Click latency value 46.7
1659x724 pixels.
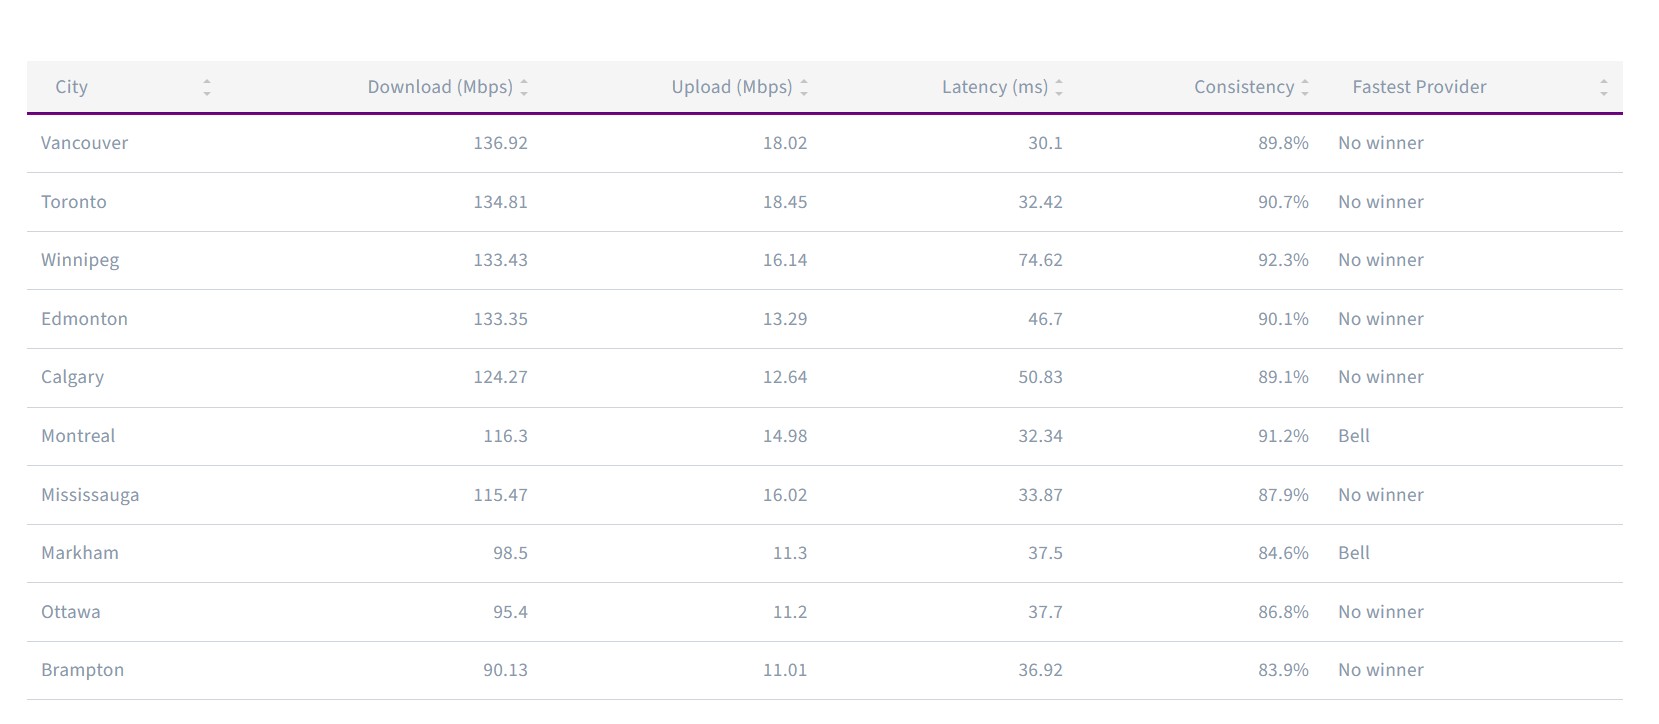tap(1045, 319)
